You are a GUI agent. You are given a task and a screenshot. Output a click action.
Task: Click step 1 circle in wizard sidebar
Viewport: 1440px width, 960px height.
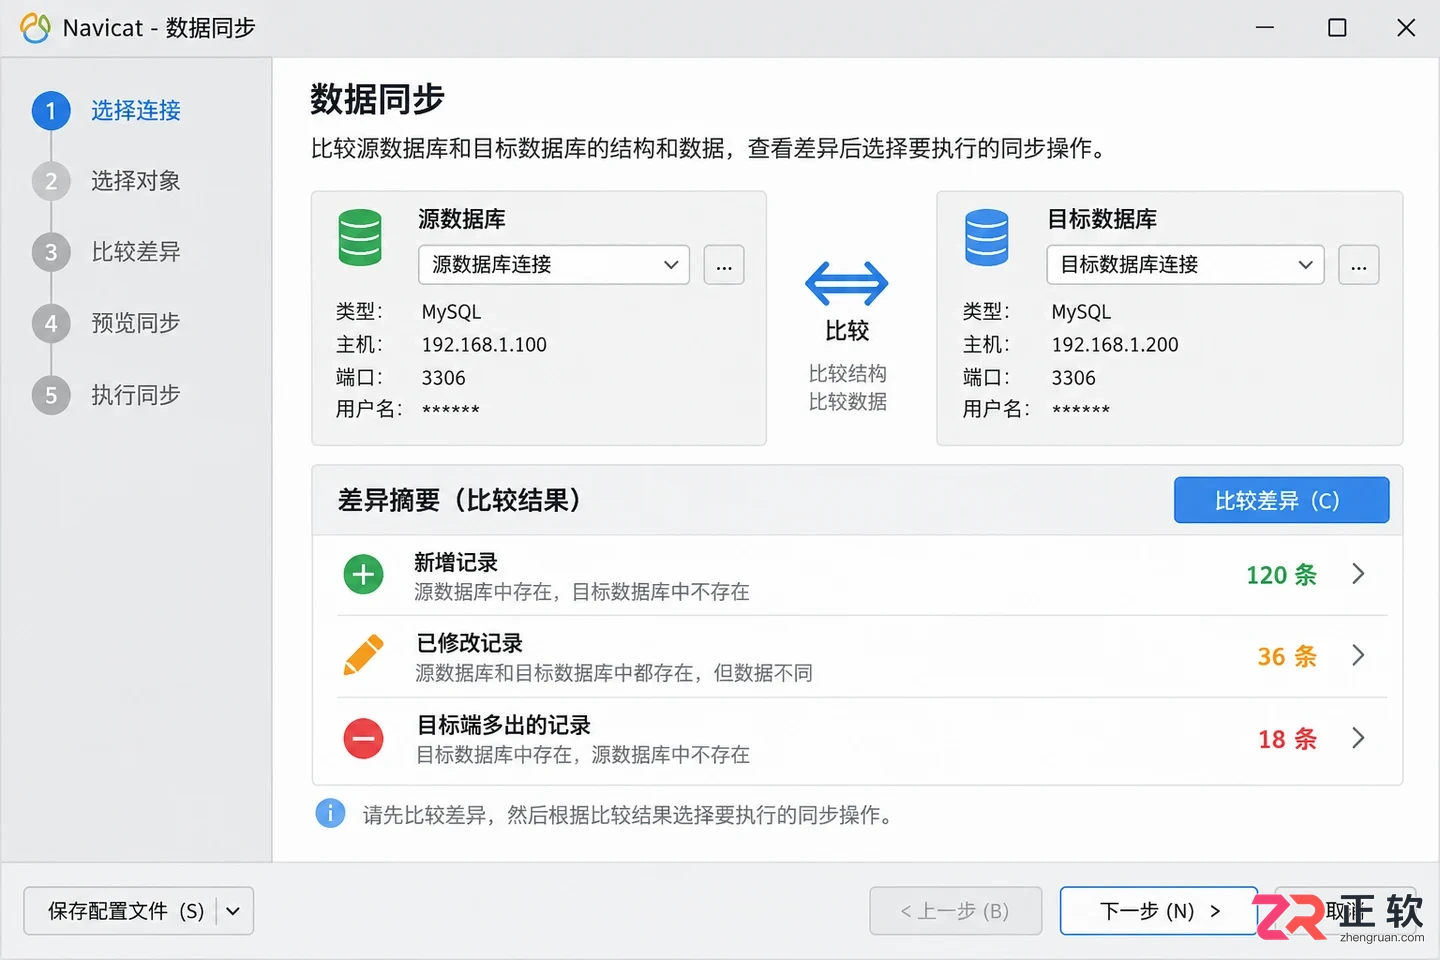(x=51, y=111)
